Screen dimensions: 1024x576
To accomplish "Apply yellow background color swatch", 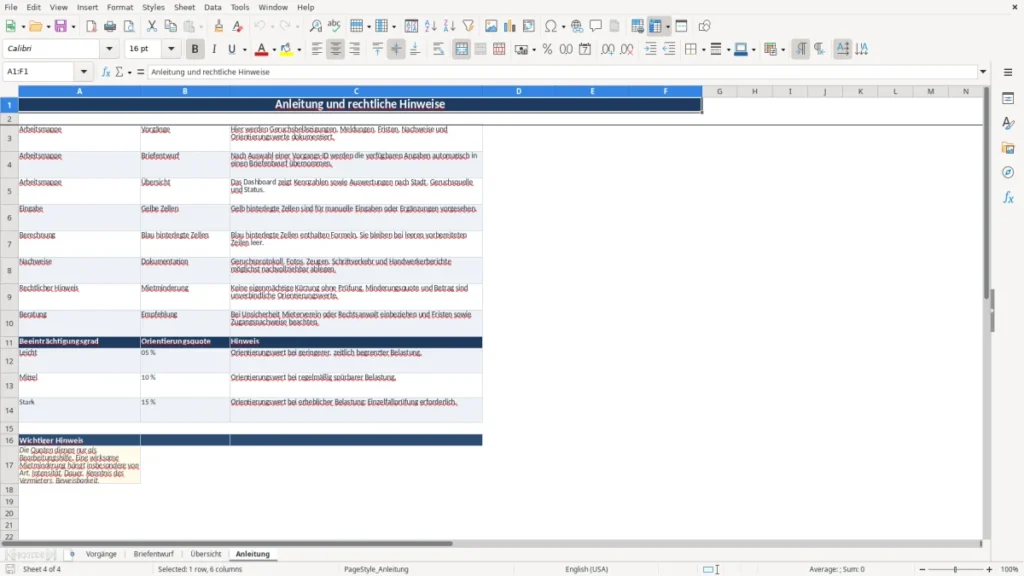I will 286,49.
